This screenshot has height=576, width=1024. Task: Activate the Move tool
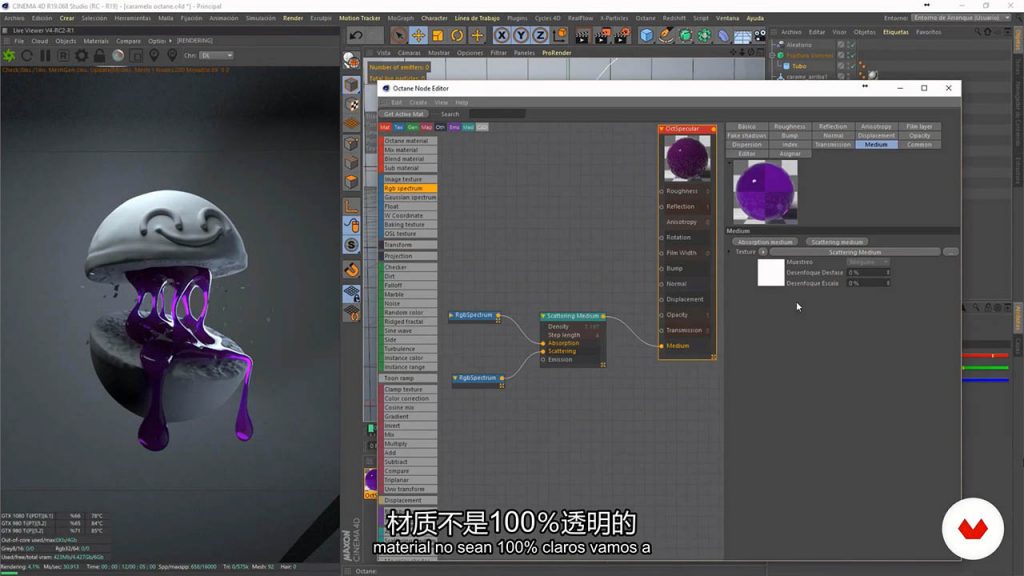[x=418, y=35]
